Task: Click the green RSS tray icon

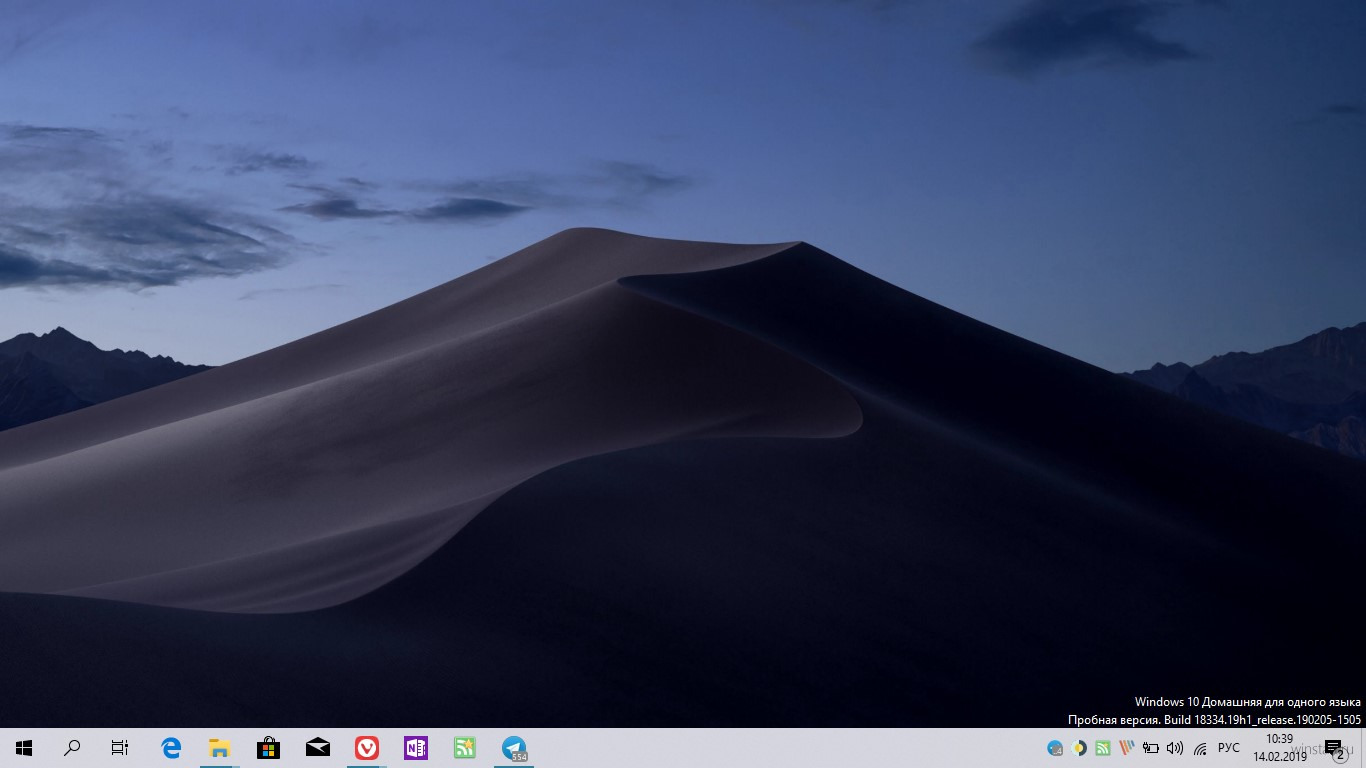Action: click(x=1102, y=748)
